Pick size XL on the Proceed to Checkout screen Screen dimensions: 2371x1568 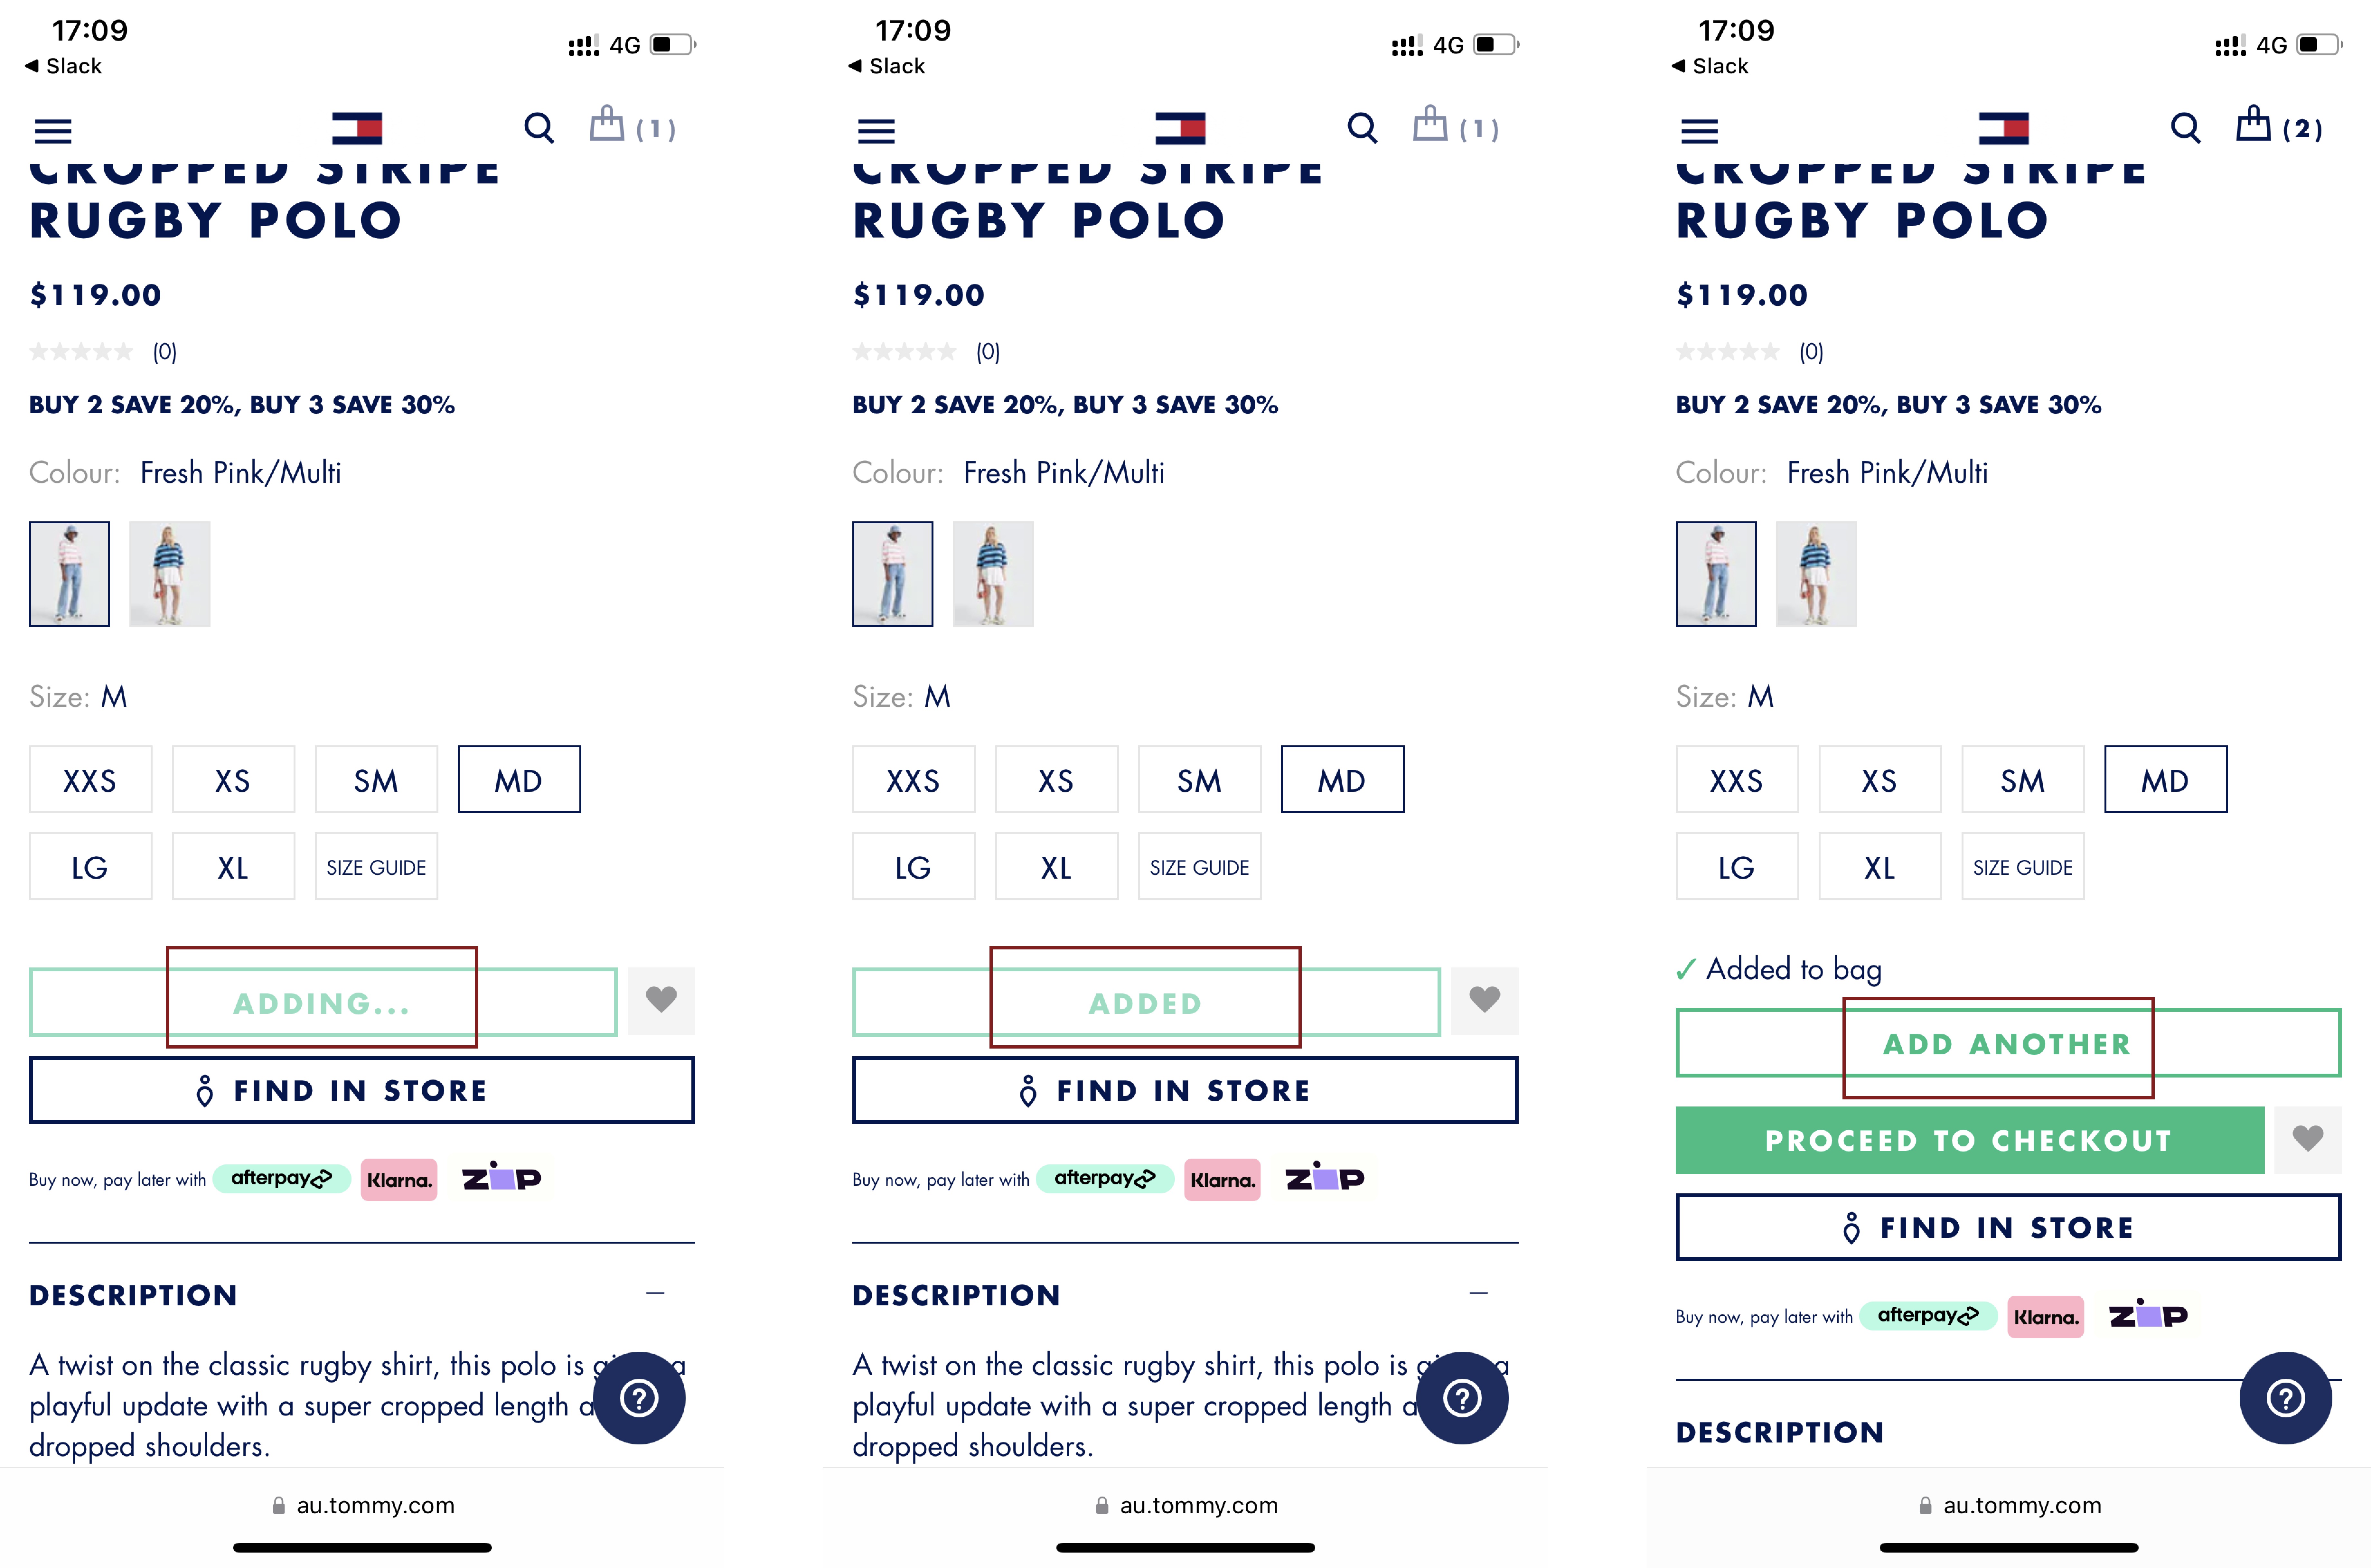(1879, 867)
